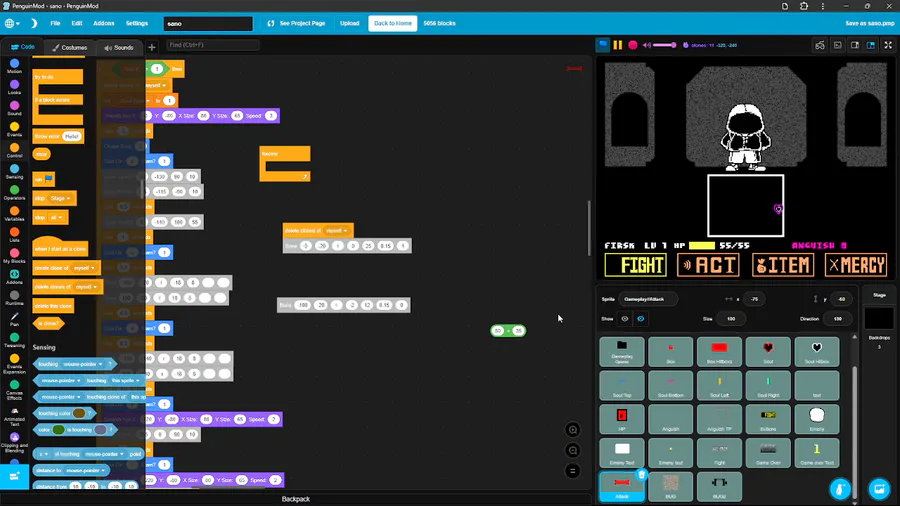Click Save as sano.pmp

pos(870,24)
